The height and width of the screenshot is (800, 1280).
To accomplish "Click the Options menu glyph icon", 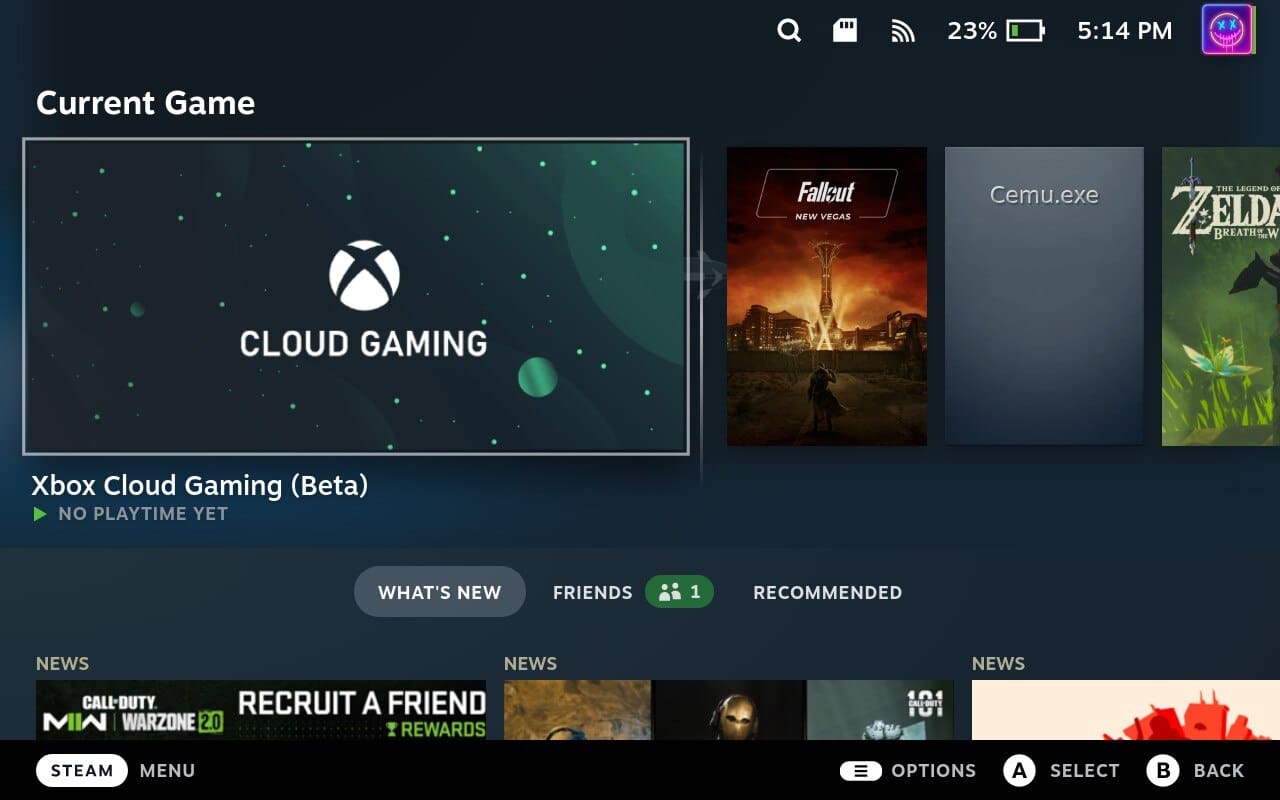I will coord(860,771).
